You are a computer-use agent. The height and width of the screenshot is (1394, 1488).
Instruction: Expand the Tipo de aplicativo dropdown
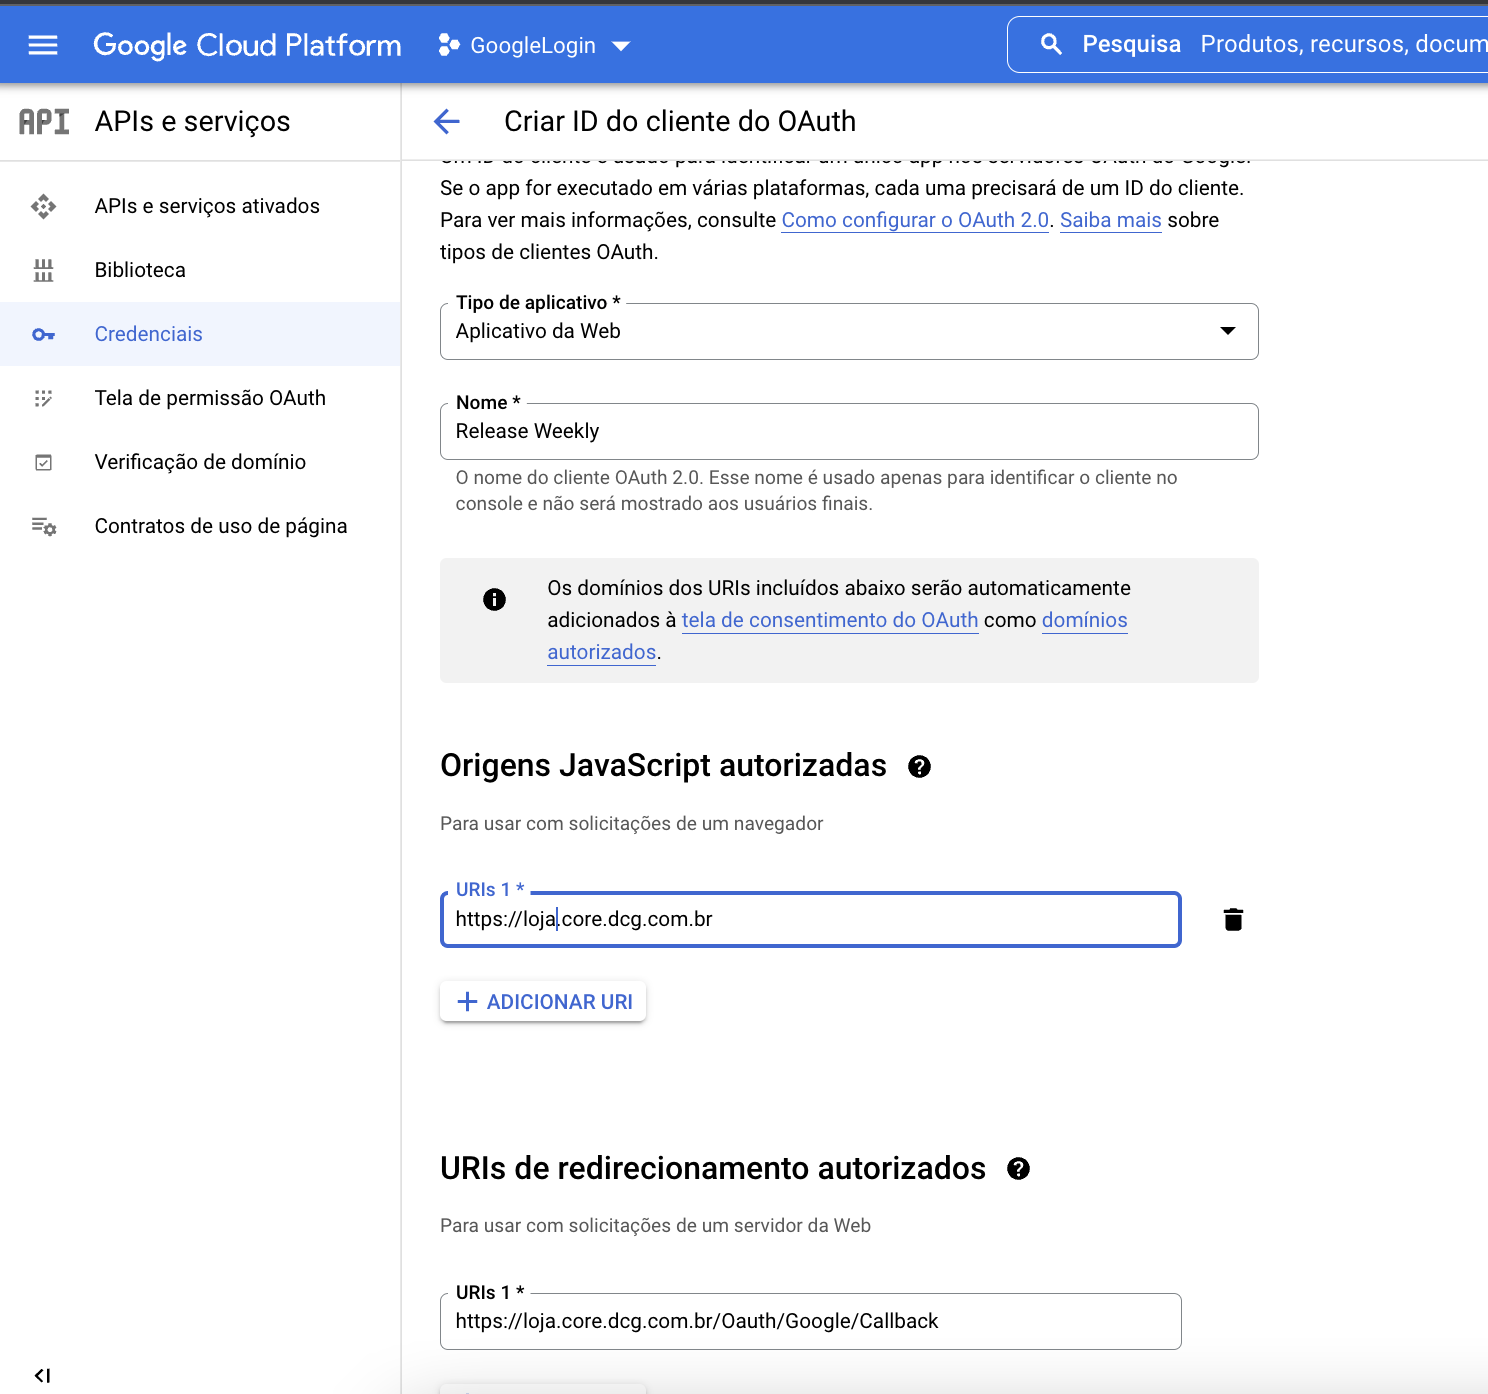tap(849, 331)
